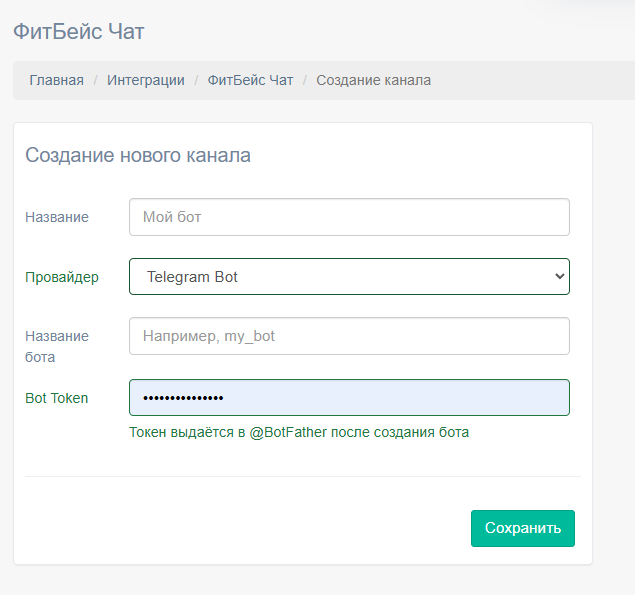
Task: Navigate to ФитБейс Чат breadcrumb link
Action: pos(250,80)
